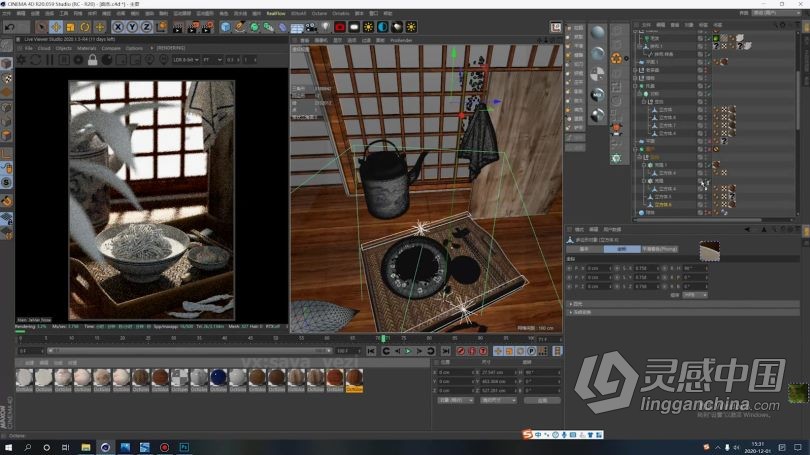810x455 pixels.
Task: Activate the Scale tool
Action: pos(71,27)
